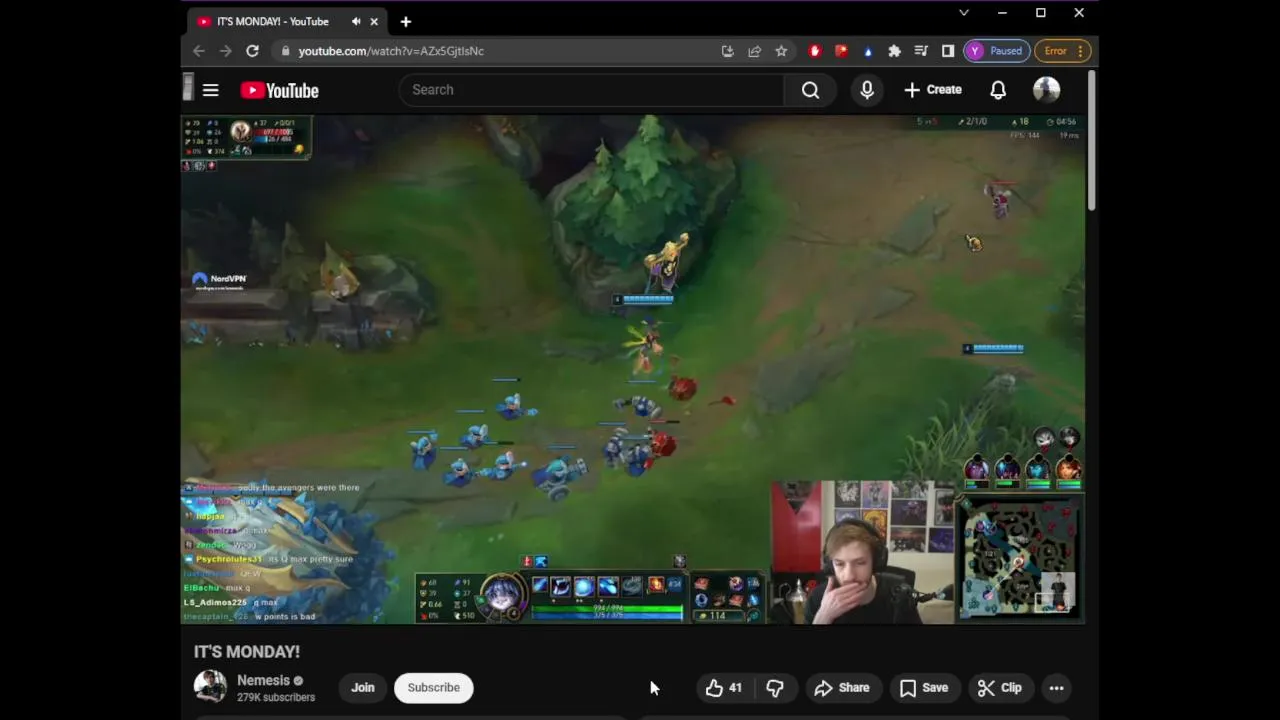
Task: Open the Create menu
Action: 933,90
